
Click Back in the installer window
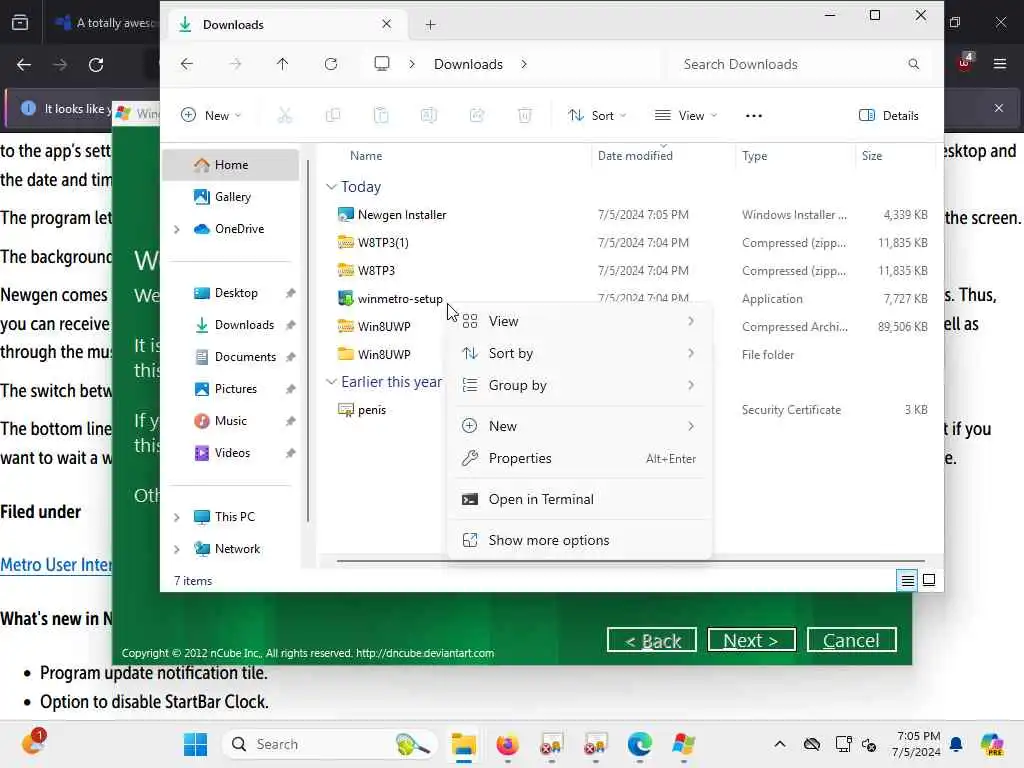click(x=652, y=640)
